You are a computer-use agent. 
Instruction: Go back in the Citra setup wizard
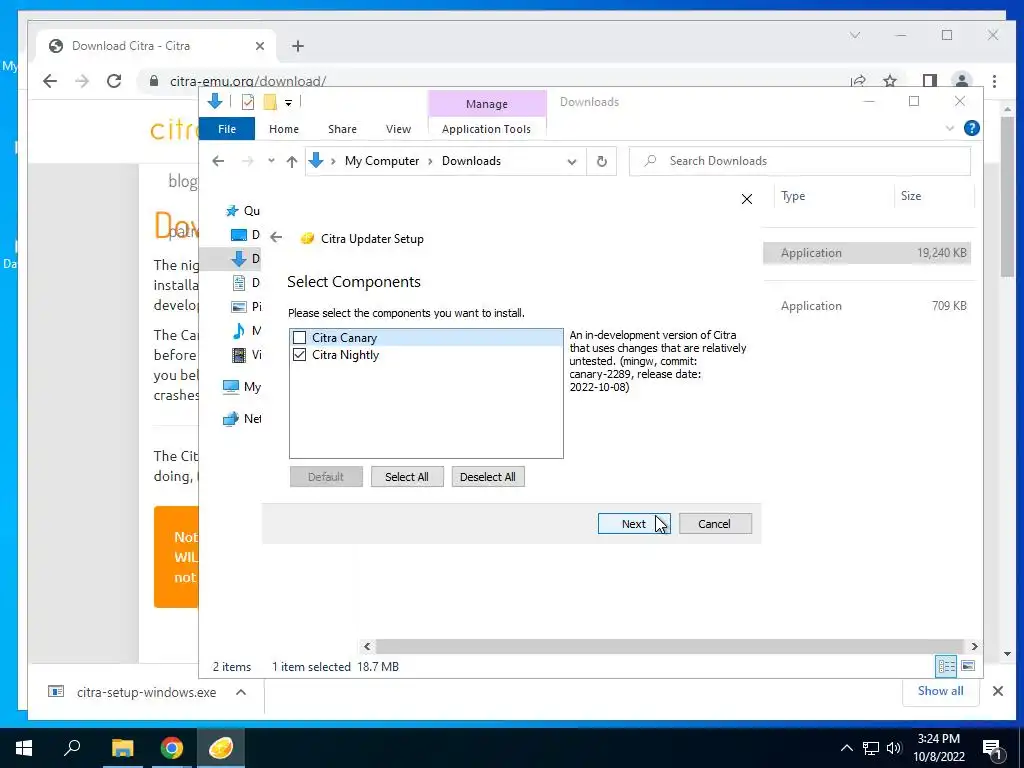pyautogui.click(x=276, y=238)
